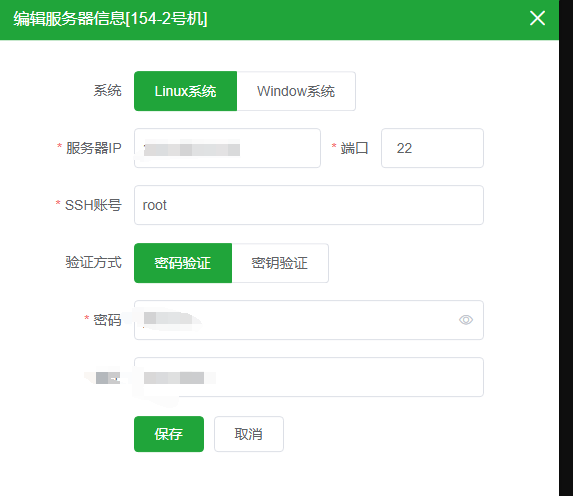Show the password using the eye icon
This screenshot has width=573, height=496.
tap(466, 320)
